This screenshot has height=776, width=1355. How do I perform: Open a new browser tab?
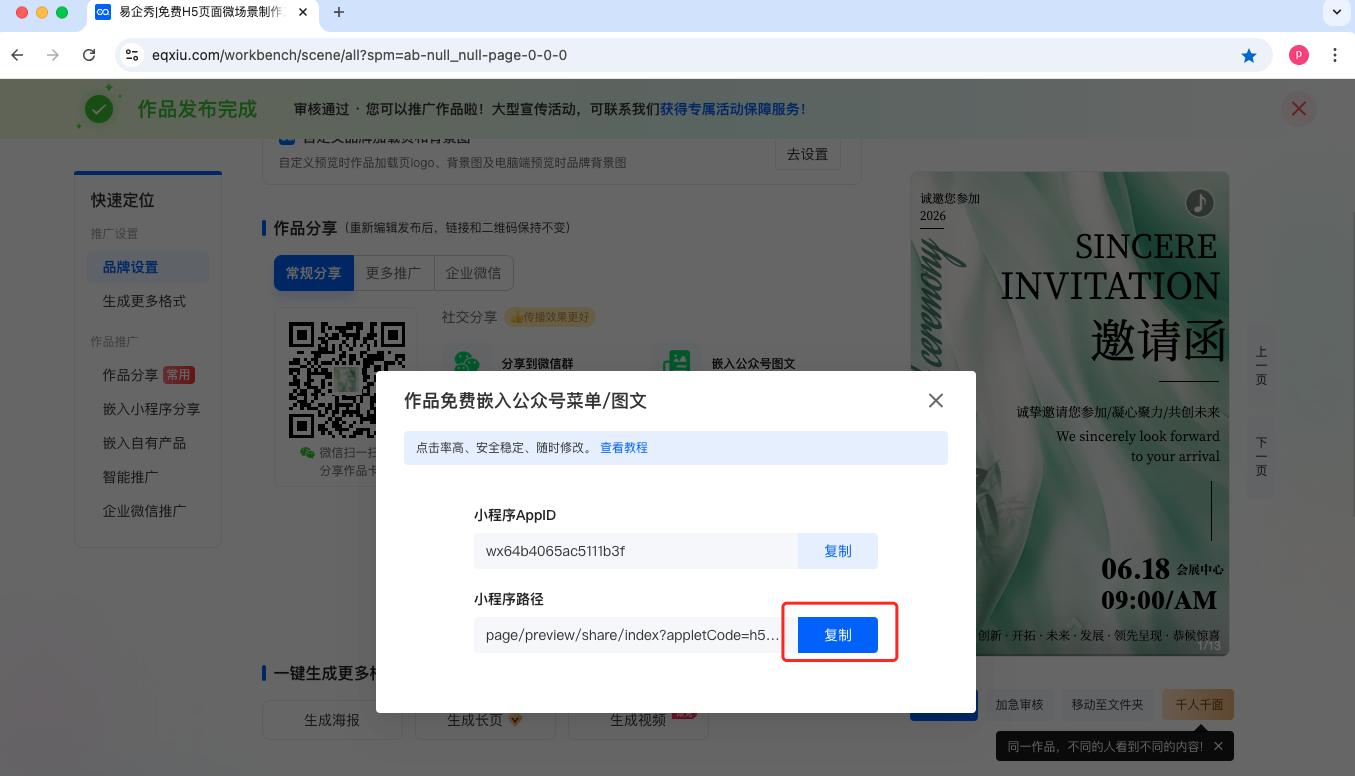click(x=338, y=13)
